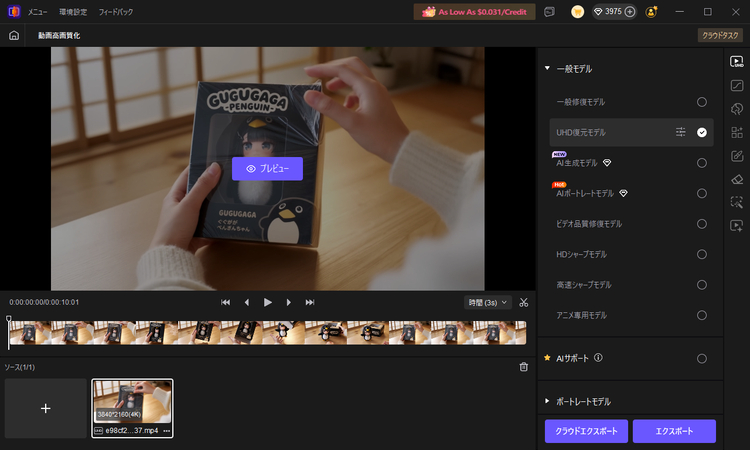The width and height of the screenshot is (750, 450).
Task: Click the As Low As $0.031/Credit banner
Action: [474, 12]
